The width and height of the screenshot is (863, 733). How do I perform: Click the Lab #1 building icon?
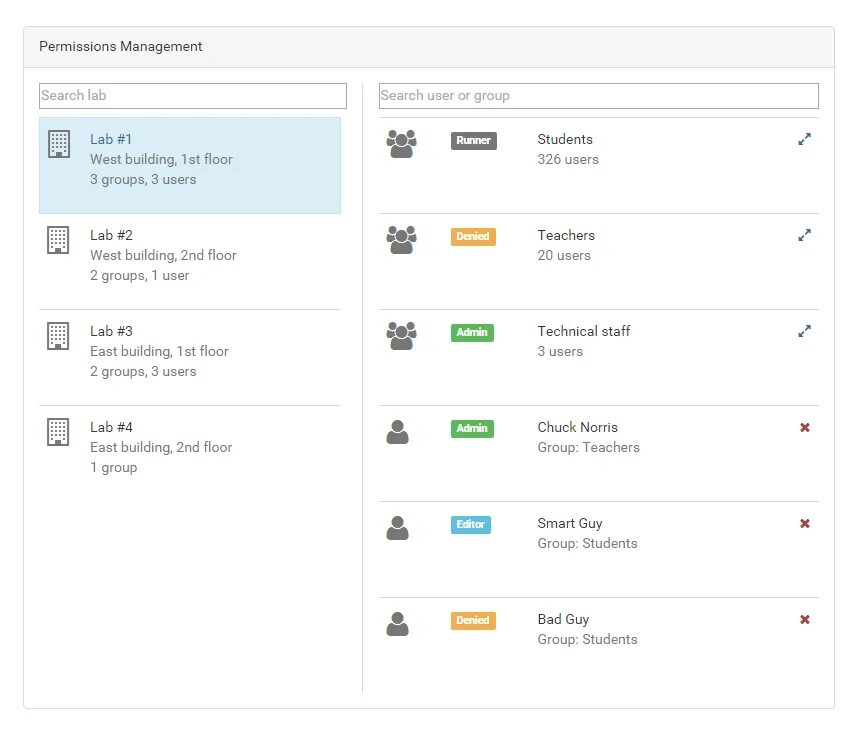pos(59,144)
